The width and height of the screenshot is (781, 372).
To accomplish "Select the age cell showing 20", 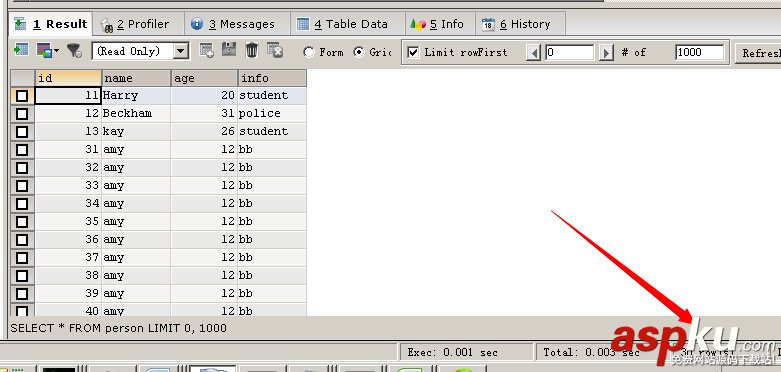I will 204,96.
